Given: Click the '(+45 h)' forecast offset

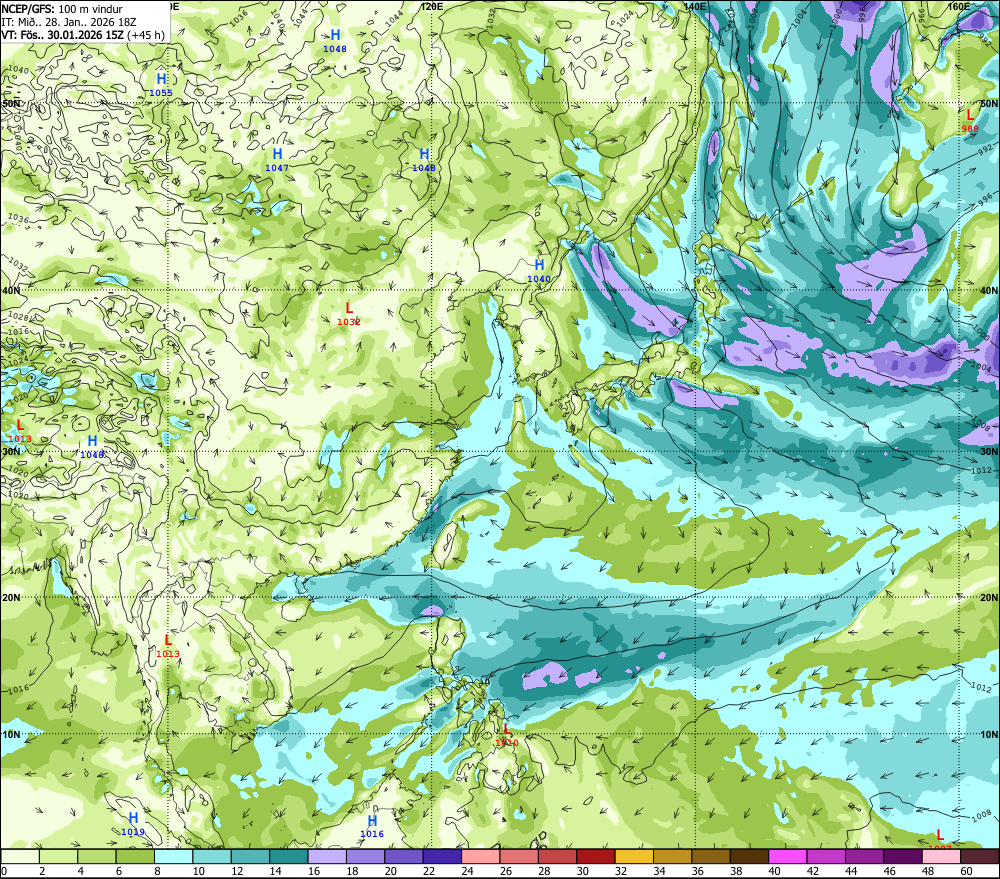Looking at the screenshot, I should pyautogui.click(x=146, y=35).
